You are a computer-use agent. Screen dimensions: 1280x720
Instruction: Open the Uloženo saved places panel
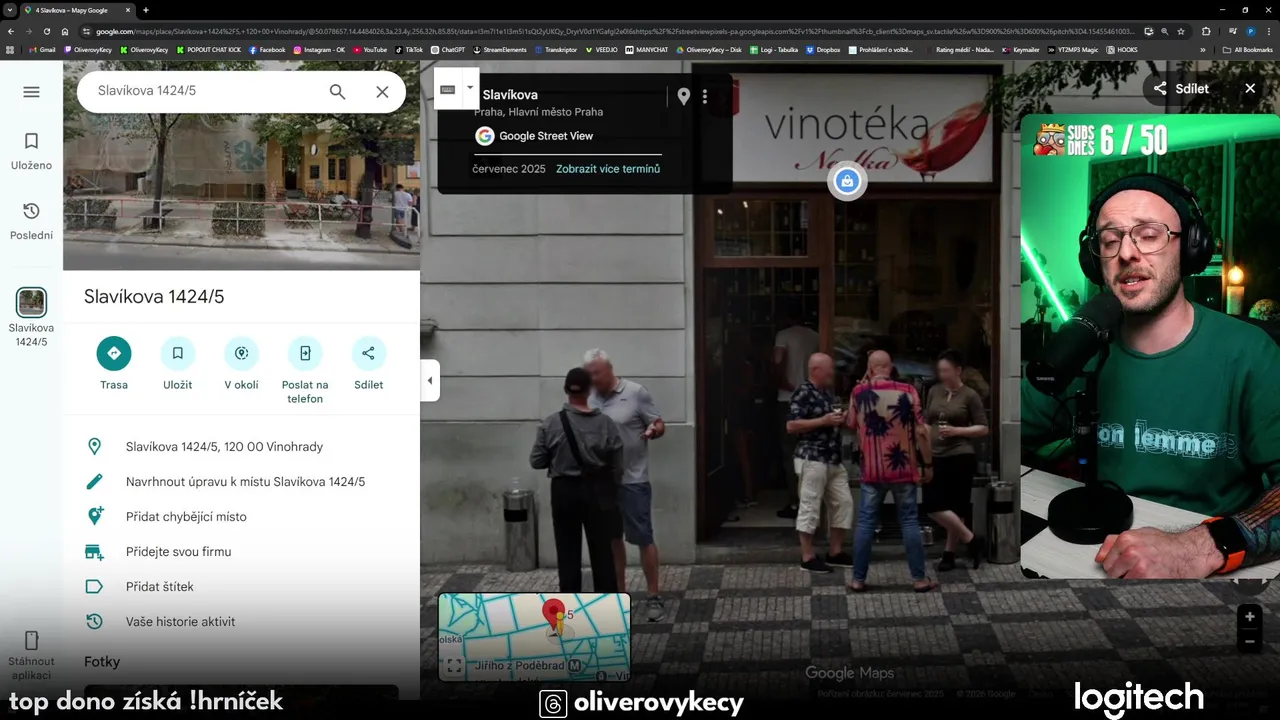point(31,151)
